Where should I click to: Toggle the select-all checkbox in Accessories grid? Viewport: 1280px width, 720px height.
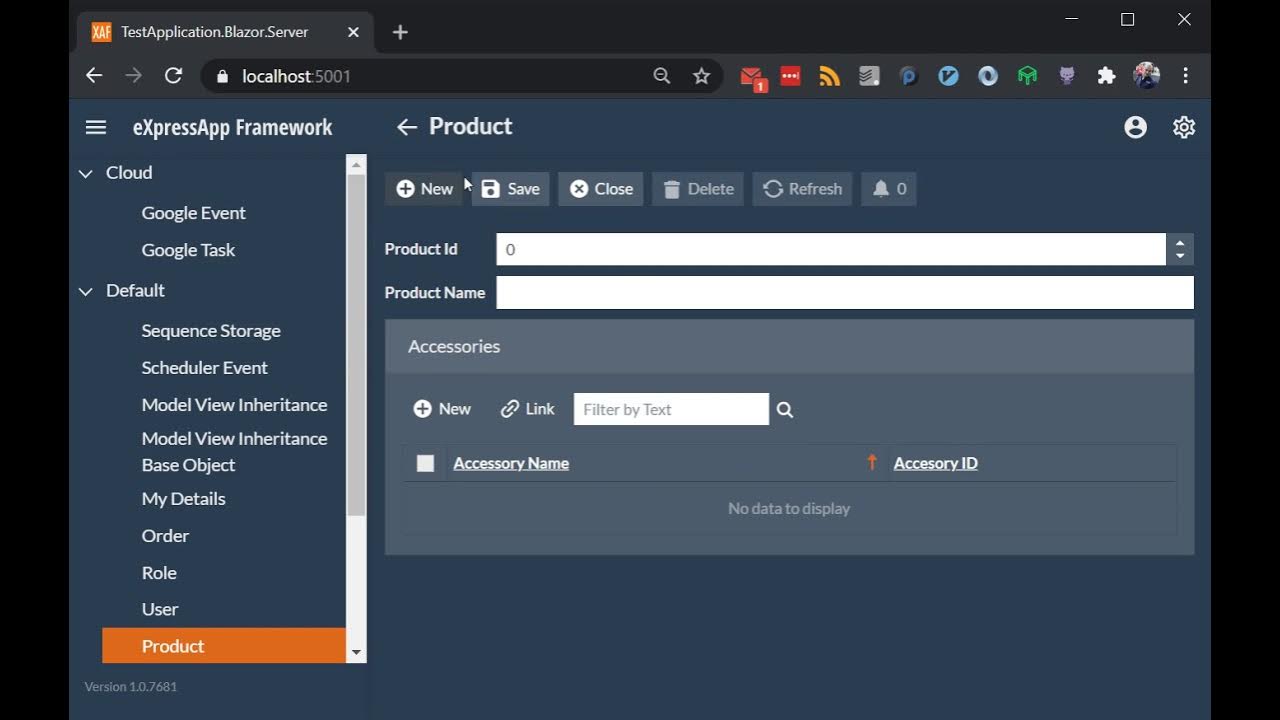(x=425, y=463)
